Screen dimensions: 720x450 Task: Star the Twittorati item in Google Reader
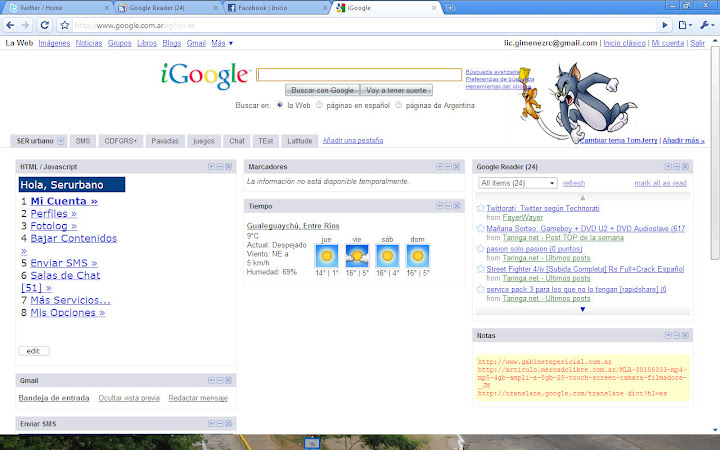click(x=480, y=208)
